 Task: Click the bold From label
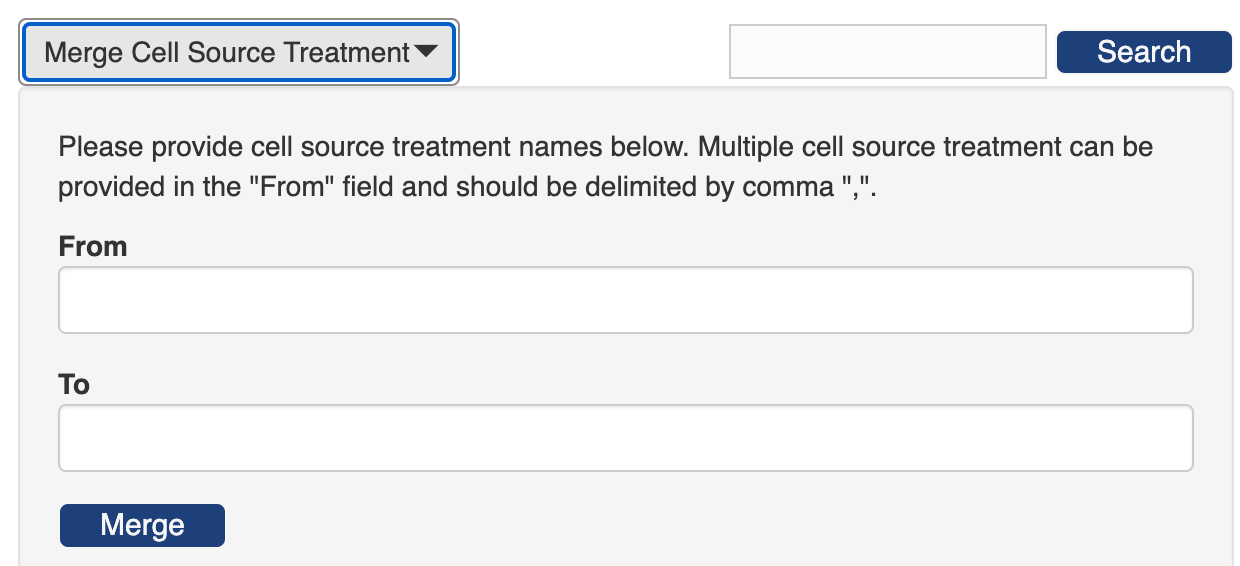click(x=93, y=247)
